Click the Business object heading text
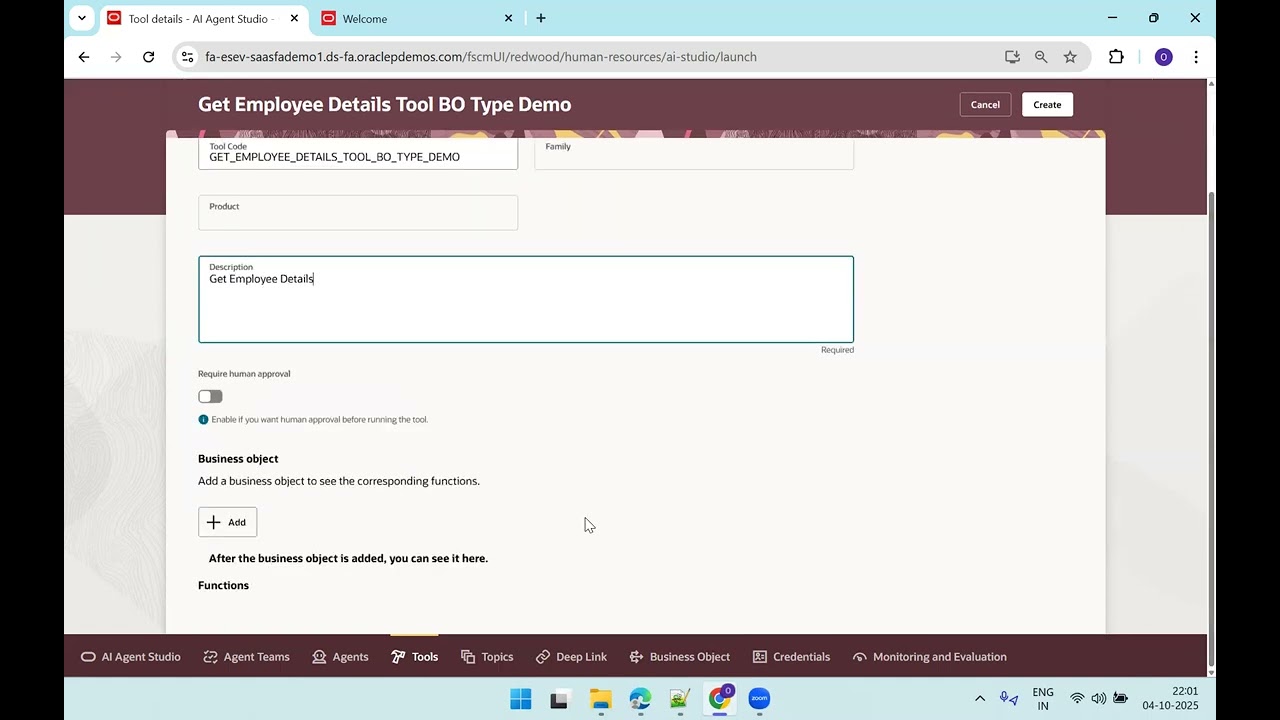 238,459
